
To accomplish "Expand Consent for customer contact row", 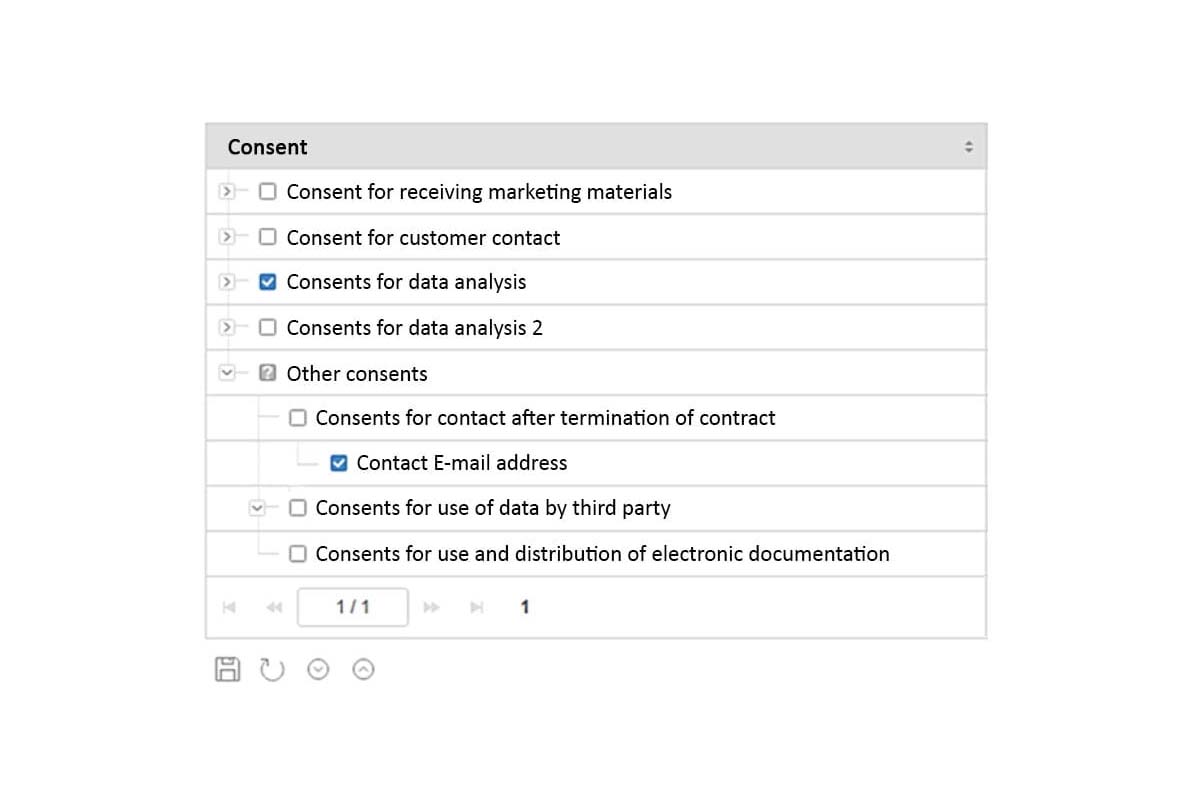I will (x=227, y=237).
